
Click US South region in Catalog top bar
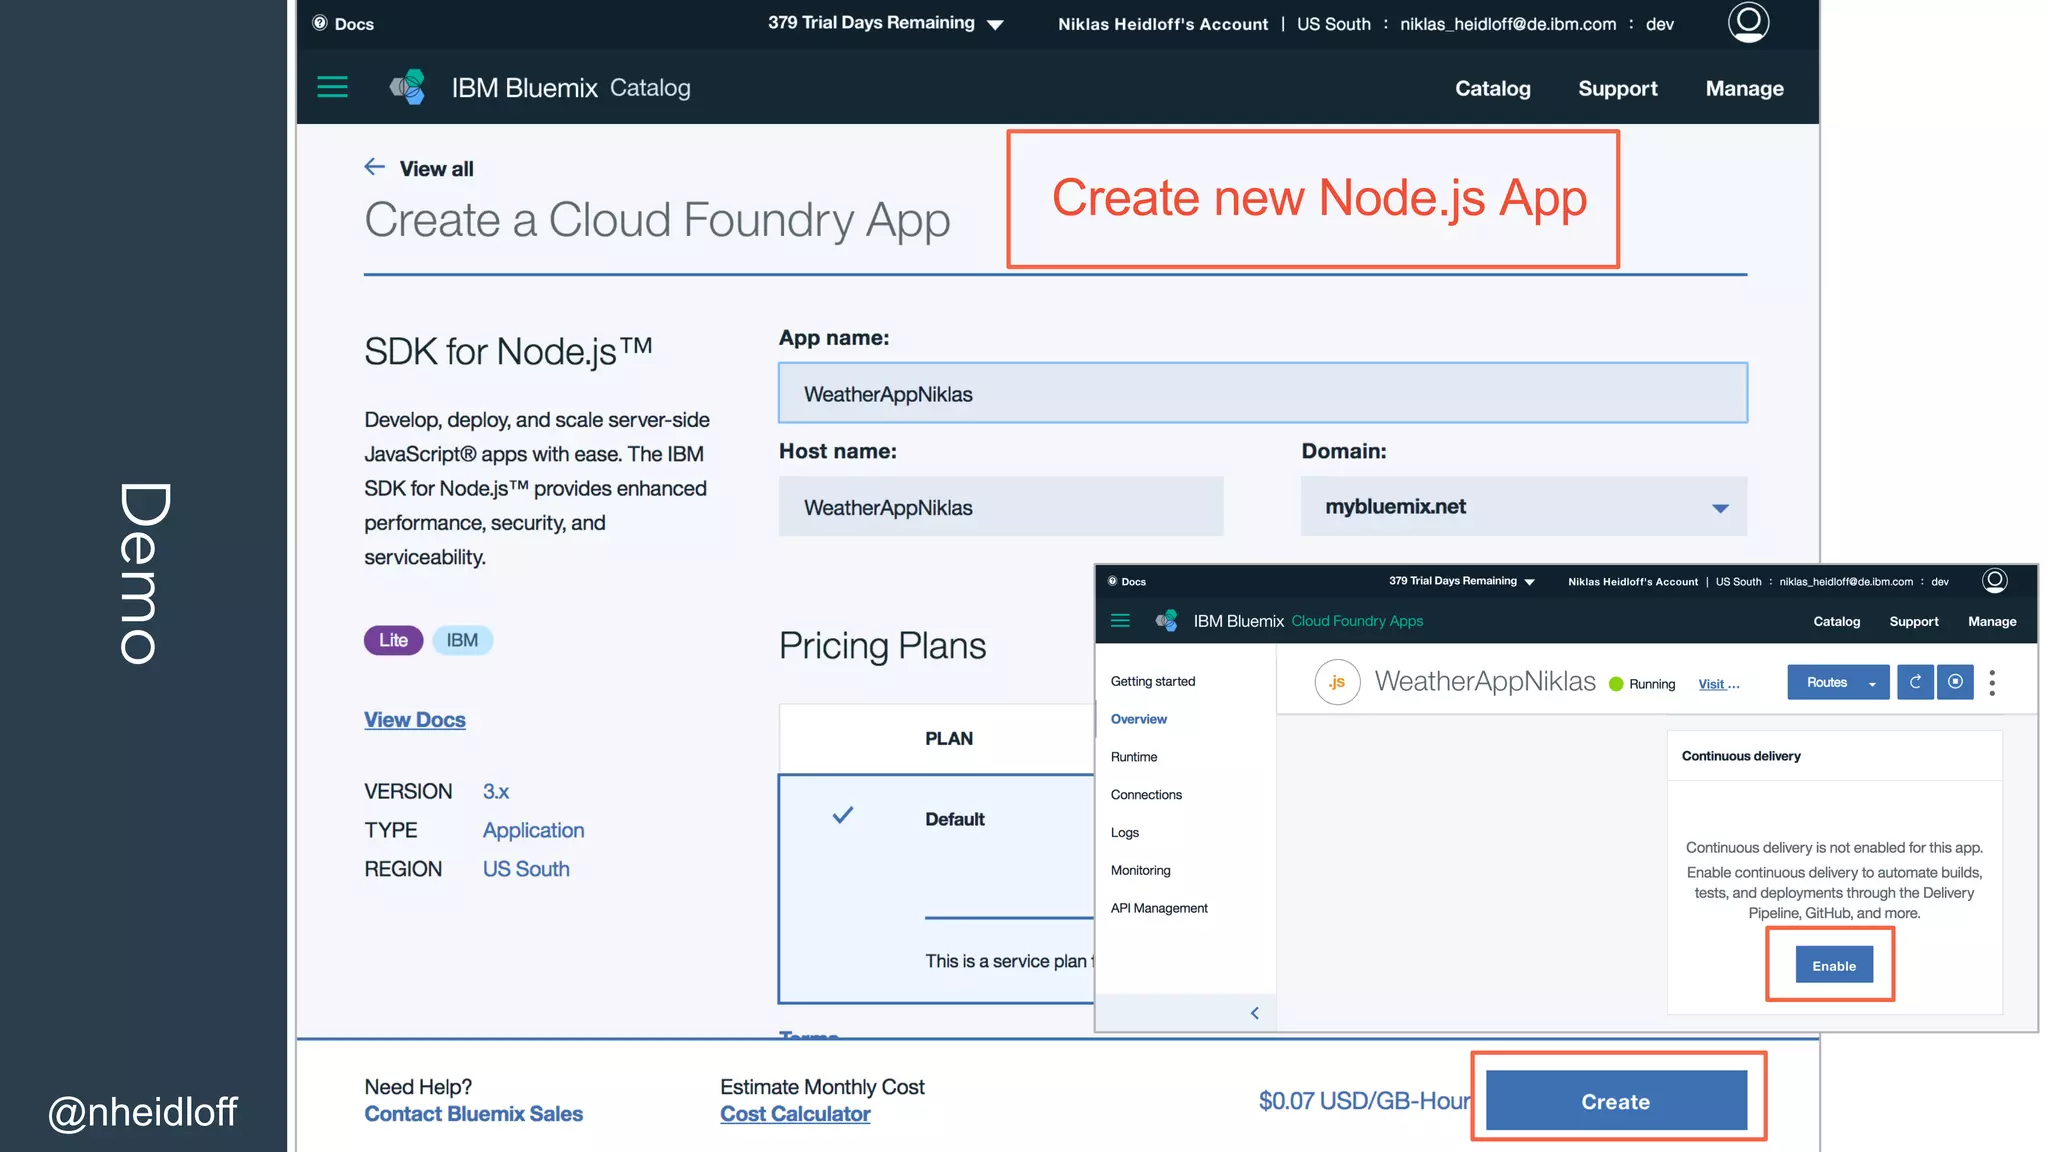tap(1333, 24)
